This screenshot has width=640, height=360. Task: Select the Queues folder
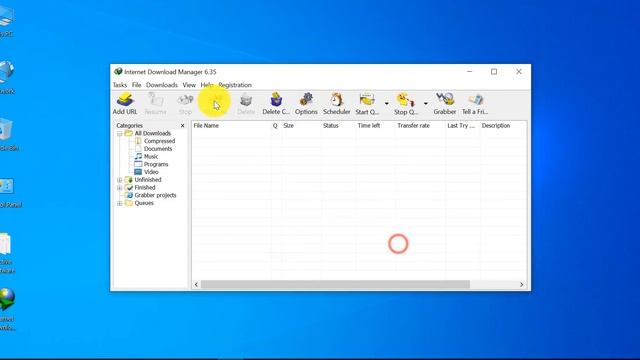tap(144, 203)
